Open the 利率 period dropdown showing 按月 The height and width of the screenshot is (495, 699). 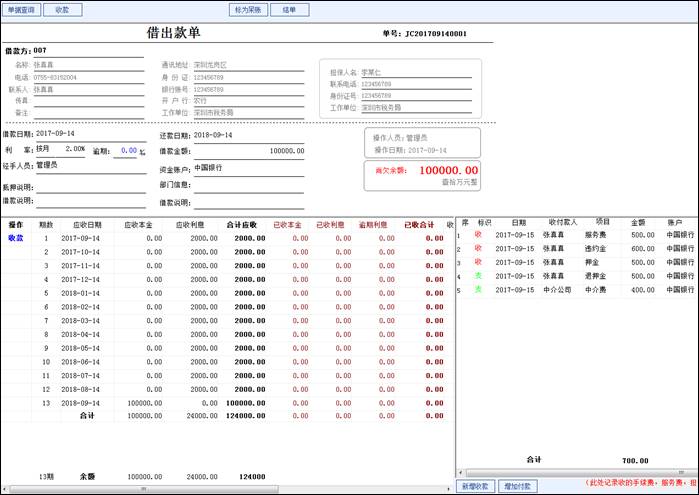tap(50, 149)
